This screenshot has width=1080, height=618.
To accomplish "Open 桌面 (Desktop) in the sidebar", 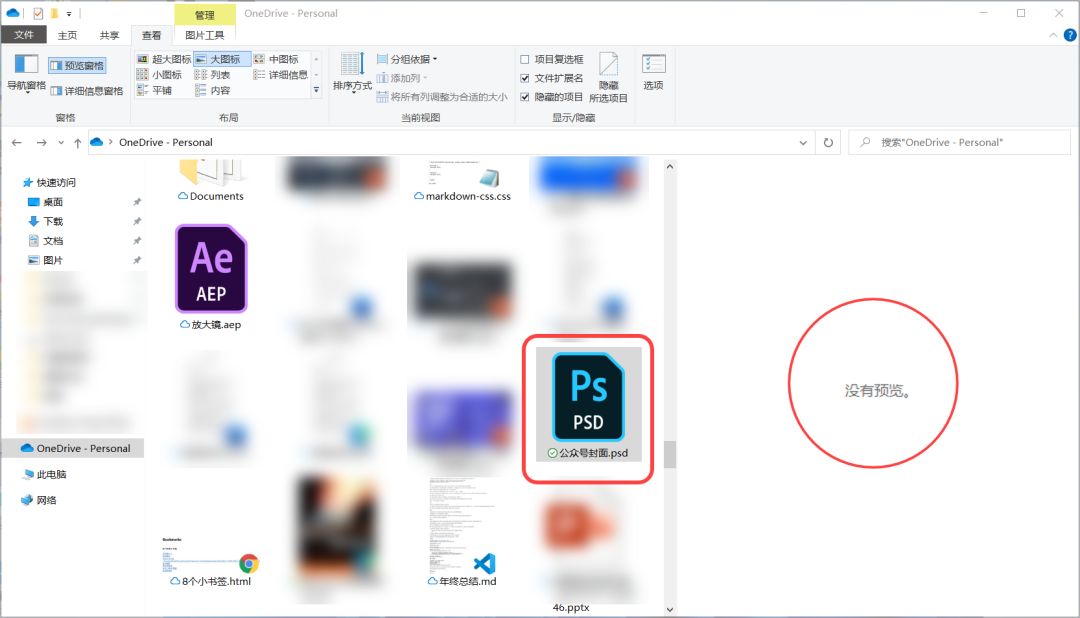I will coord(45,202).
